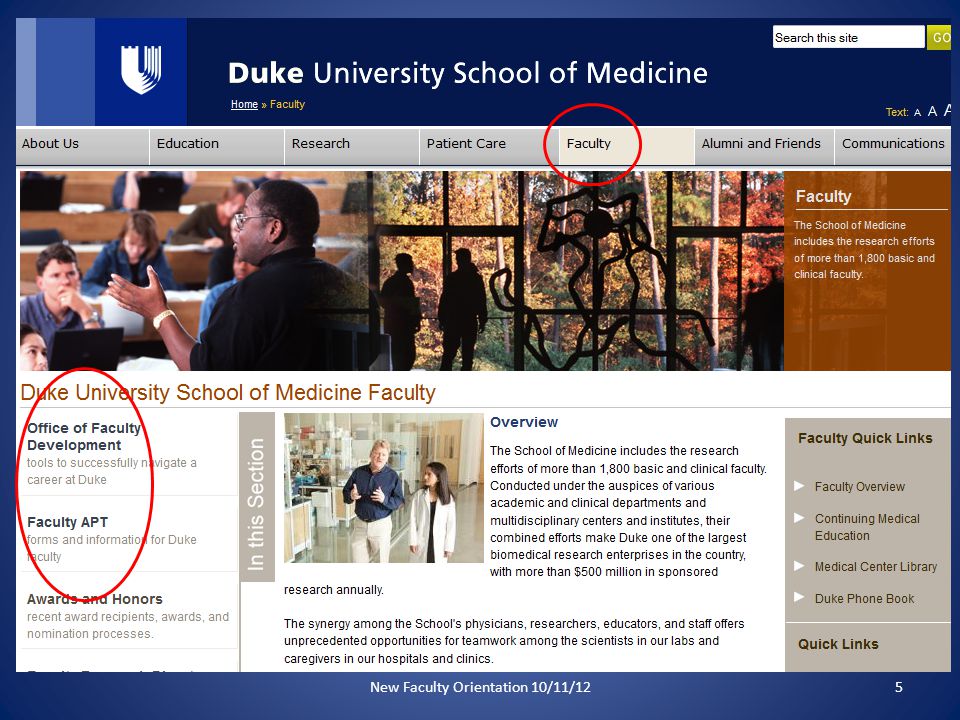Click 'New Faculty Orientation 10/11/12' footer text
Image resolution: width=960 pixels, height=720 pixels.
pyautogui.click(x=480, y=687)
